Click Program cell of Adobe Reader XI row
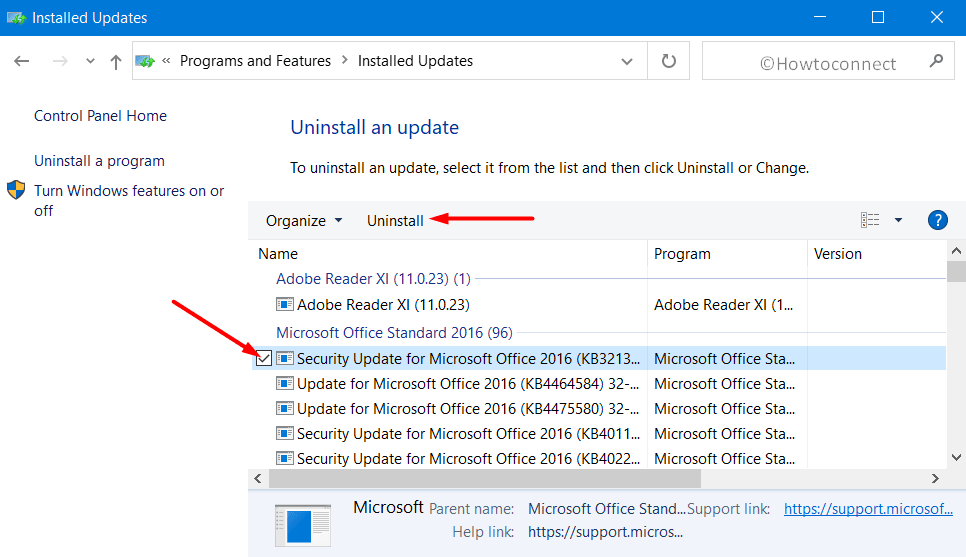This screenshot has height=557, width=966. point(724,305)
